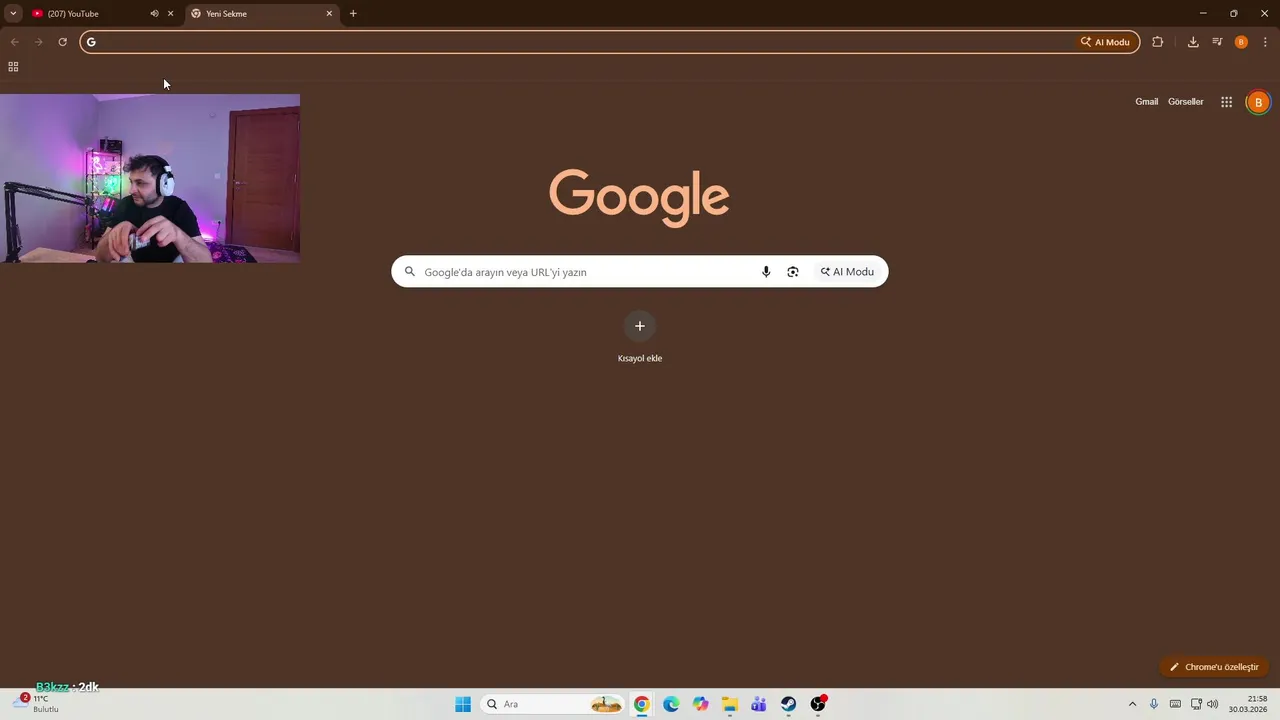Click the tray microphone icon

(1154, 704)
